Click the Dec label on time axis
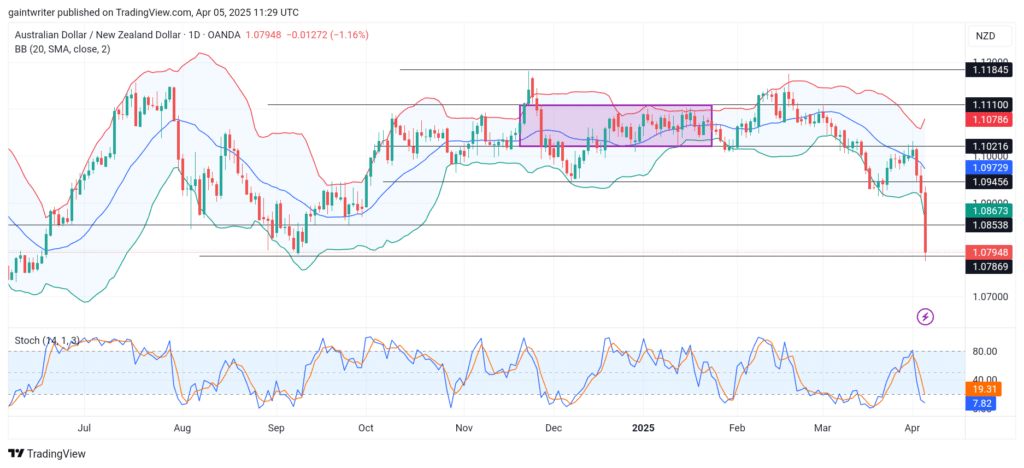The image size is (1024, 468). click(554, 429)
